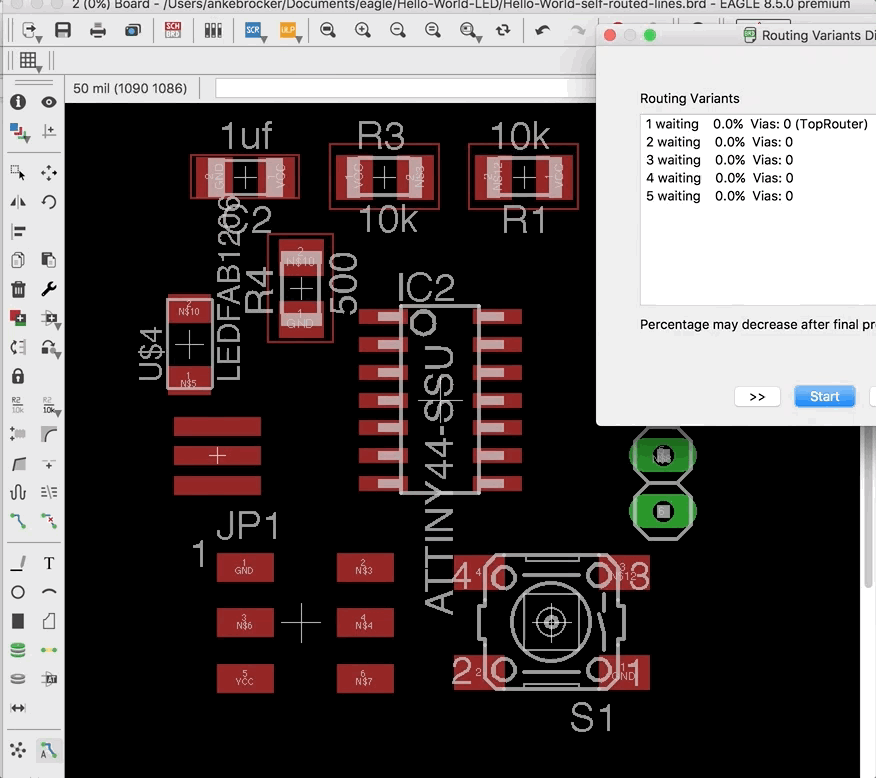Screen dimensions: 876x778
Task: Select the Align tool
Action: [18, 231]
